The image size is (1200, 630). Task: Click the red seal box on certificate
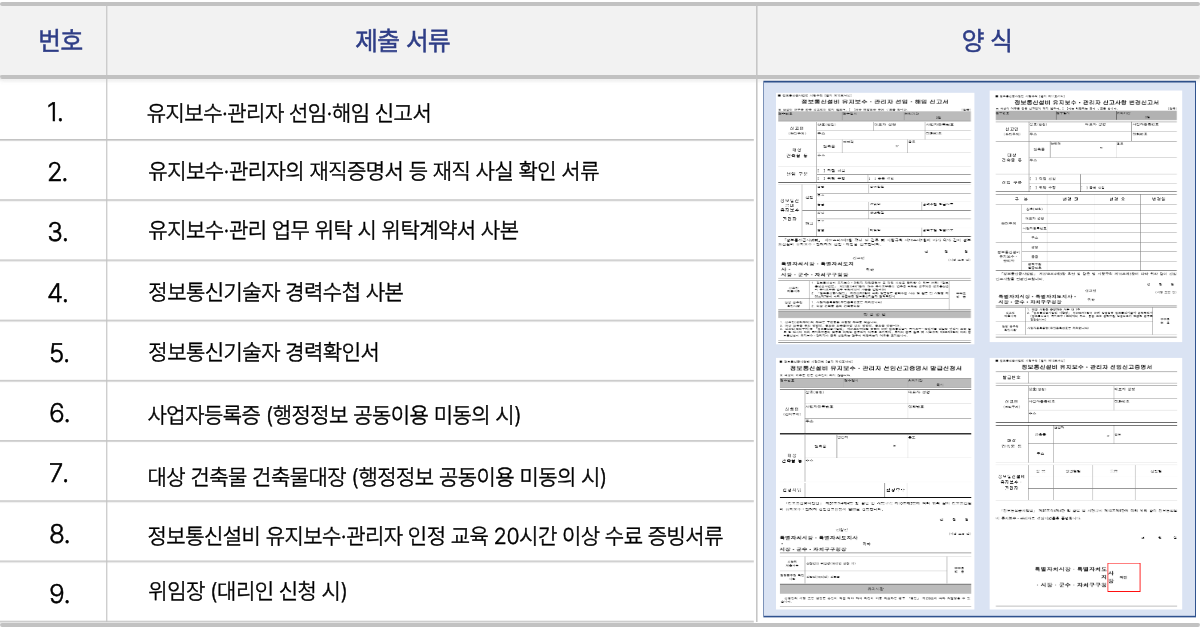pos(1122,578)
